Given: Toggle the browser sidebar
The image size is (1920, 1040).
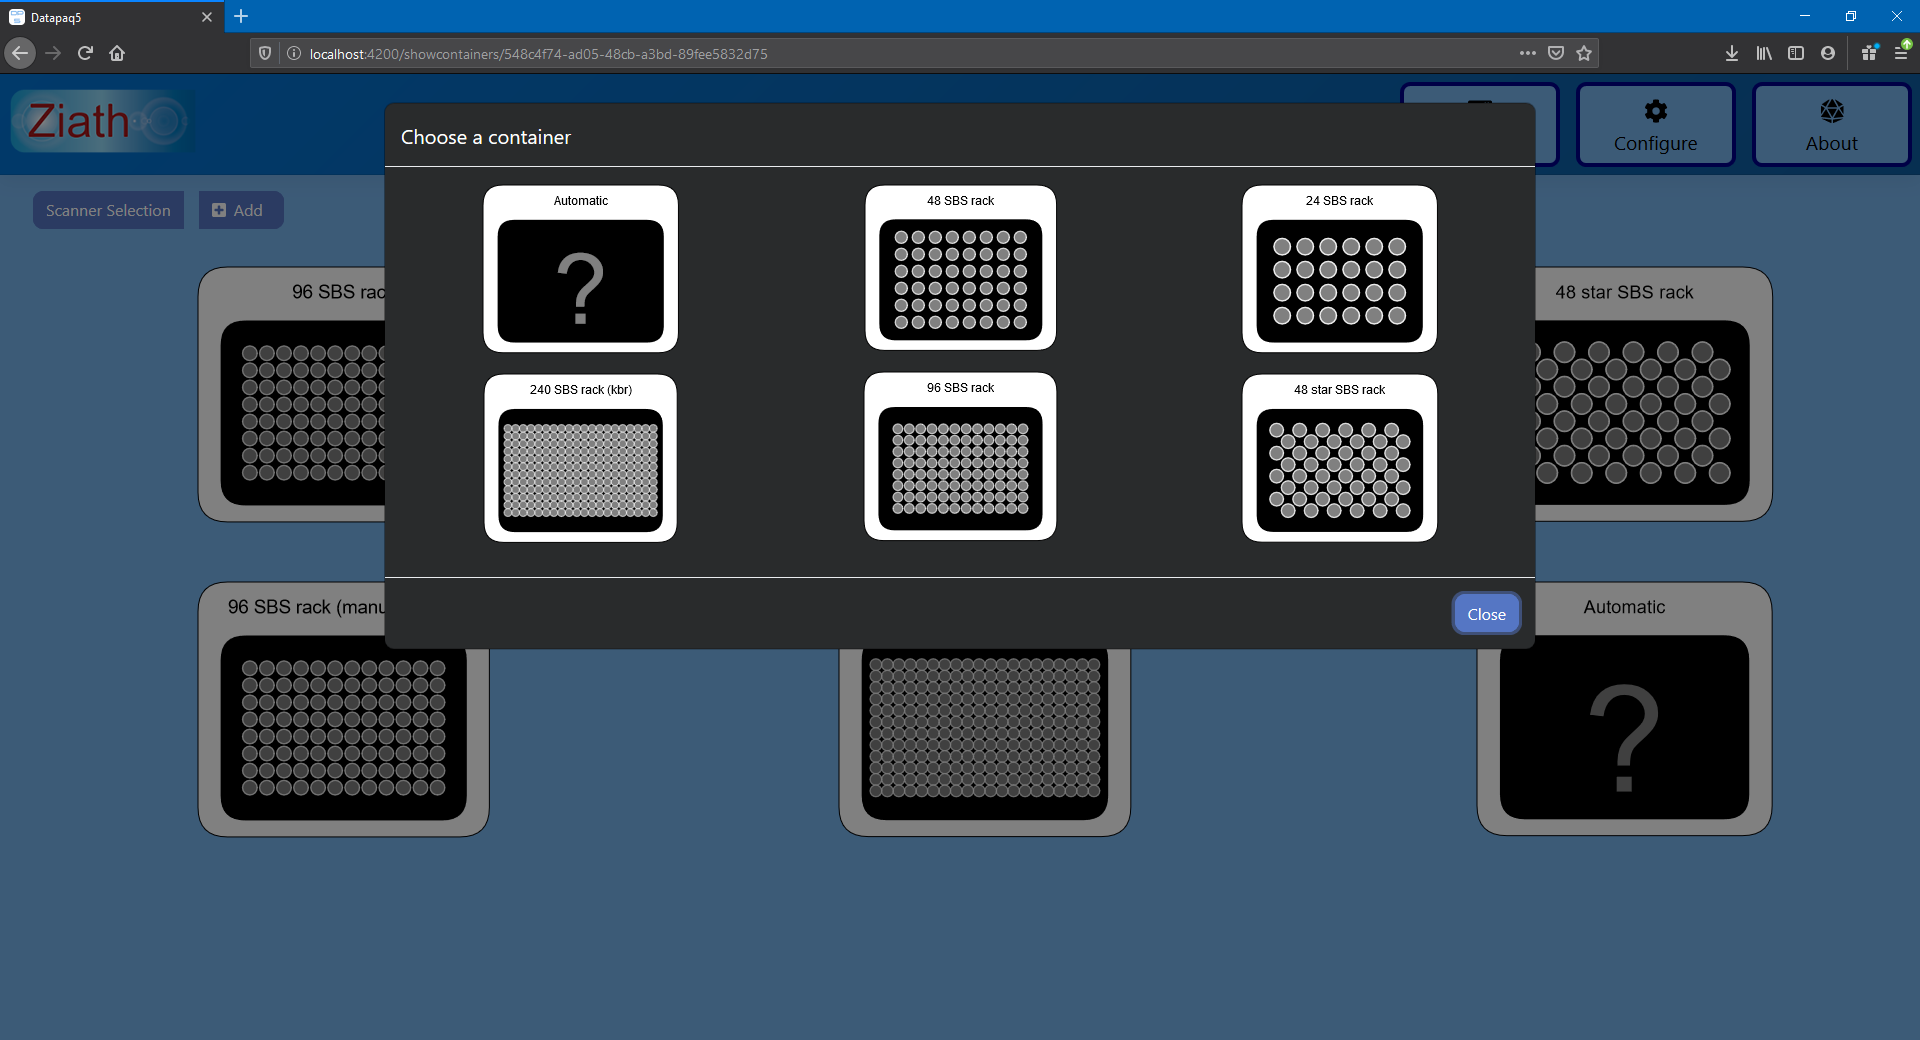Looking at the screenshot, I should [x=1796, y=53].
